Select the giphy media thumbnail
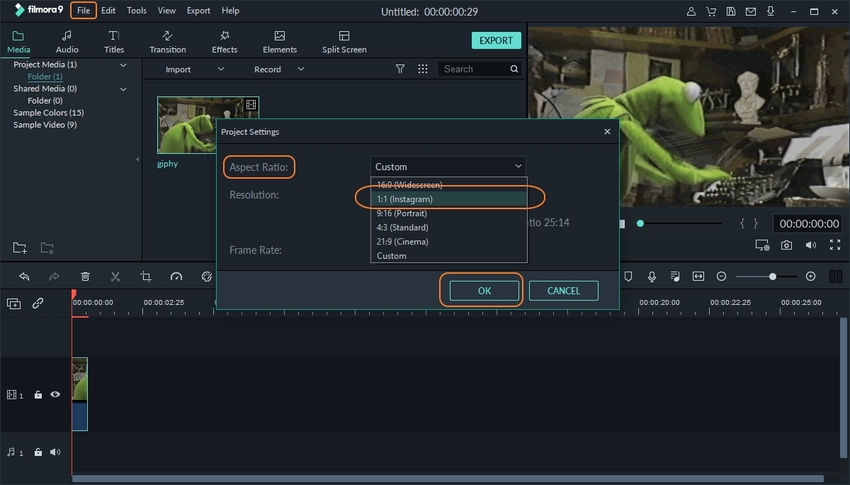This screenshot has width=850, height=485. 208,125
